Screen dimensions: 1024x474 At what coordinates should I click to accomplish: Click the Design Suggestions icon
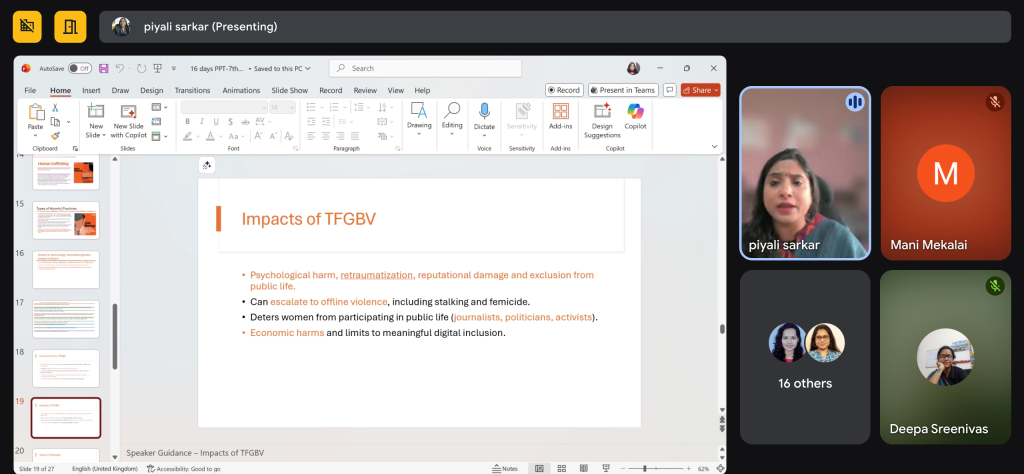click(602, 112)
